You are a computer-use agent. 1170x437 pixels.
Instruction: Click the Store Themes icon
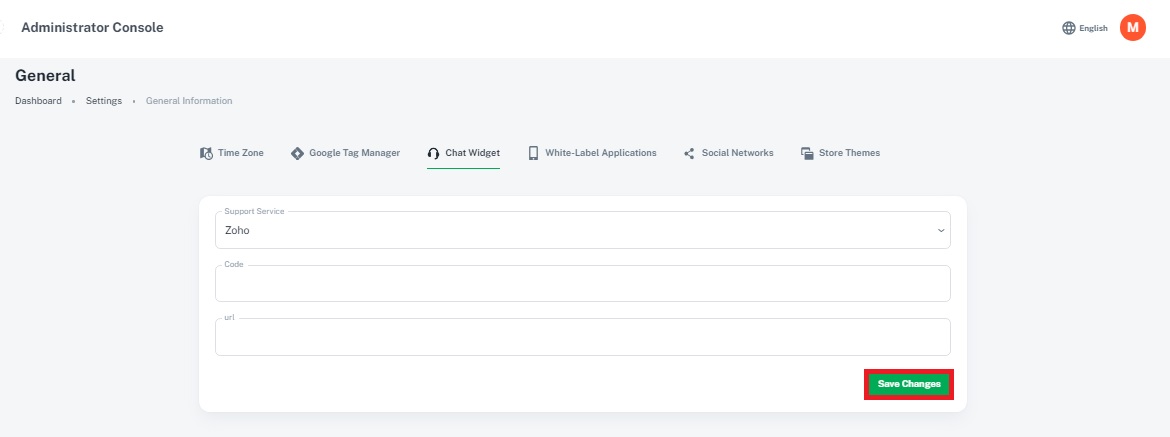(x=806, y=153)
